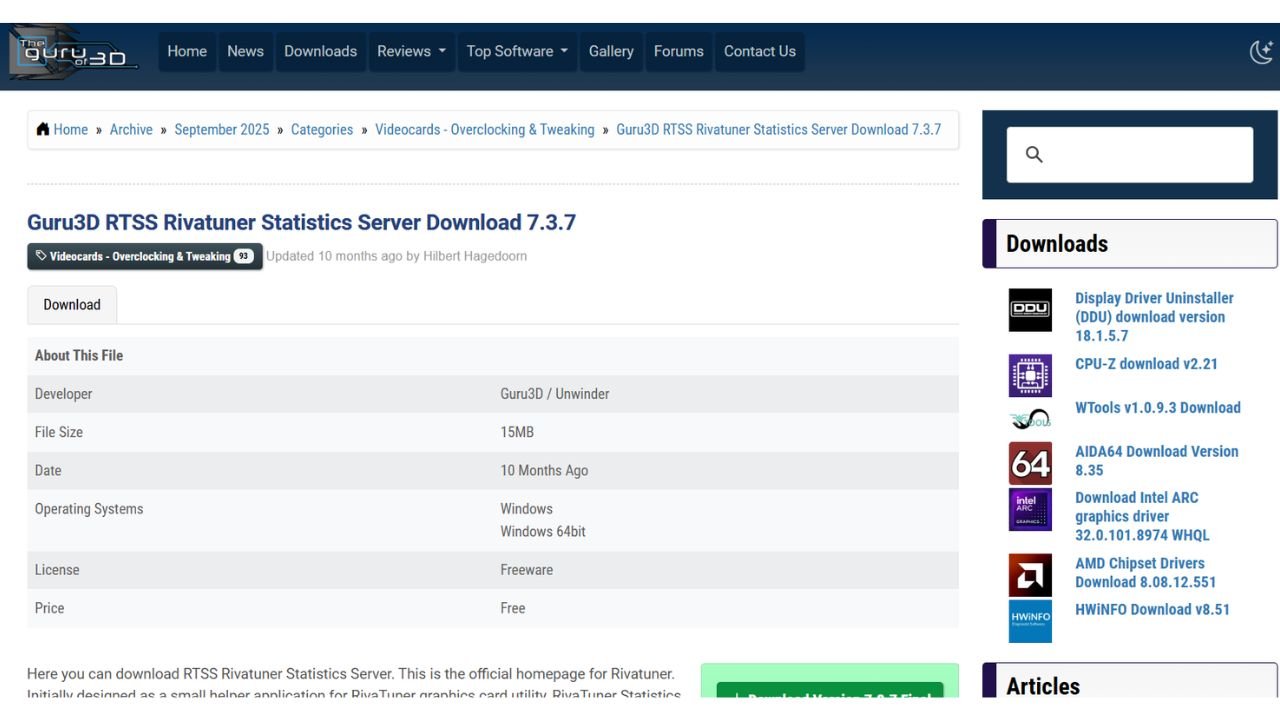Open AIDA64 Download Version 8.35 link
This screenshot has height=720, width=1280.
1157,461
